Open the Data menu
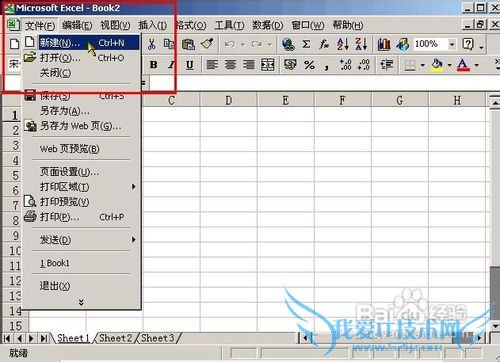 click(268, 25)
